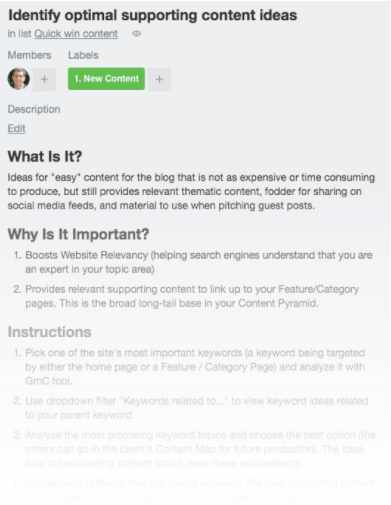The width and height of the screenshot is (391, 505).
Task: Click the card title "Identify optimal supporting content ideas"
Action: (152, 15)
